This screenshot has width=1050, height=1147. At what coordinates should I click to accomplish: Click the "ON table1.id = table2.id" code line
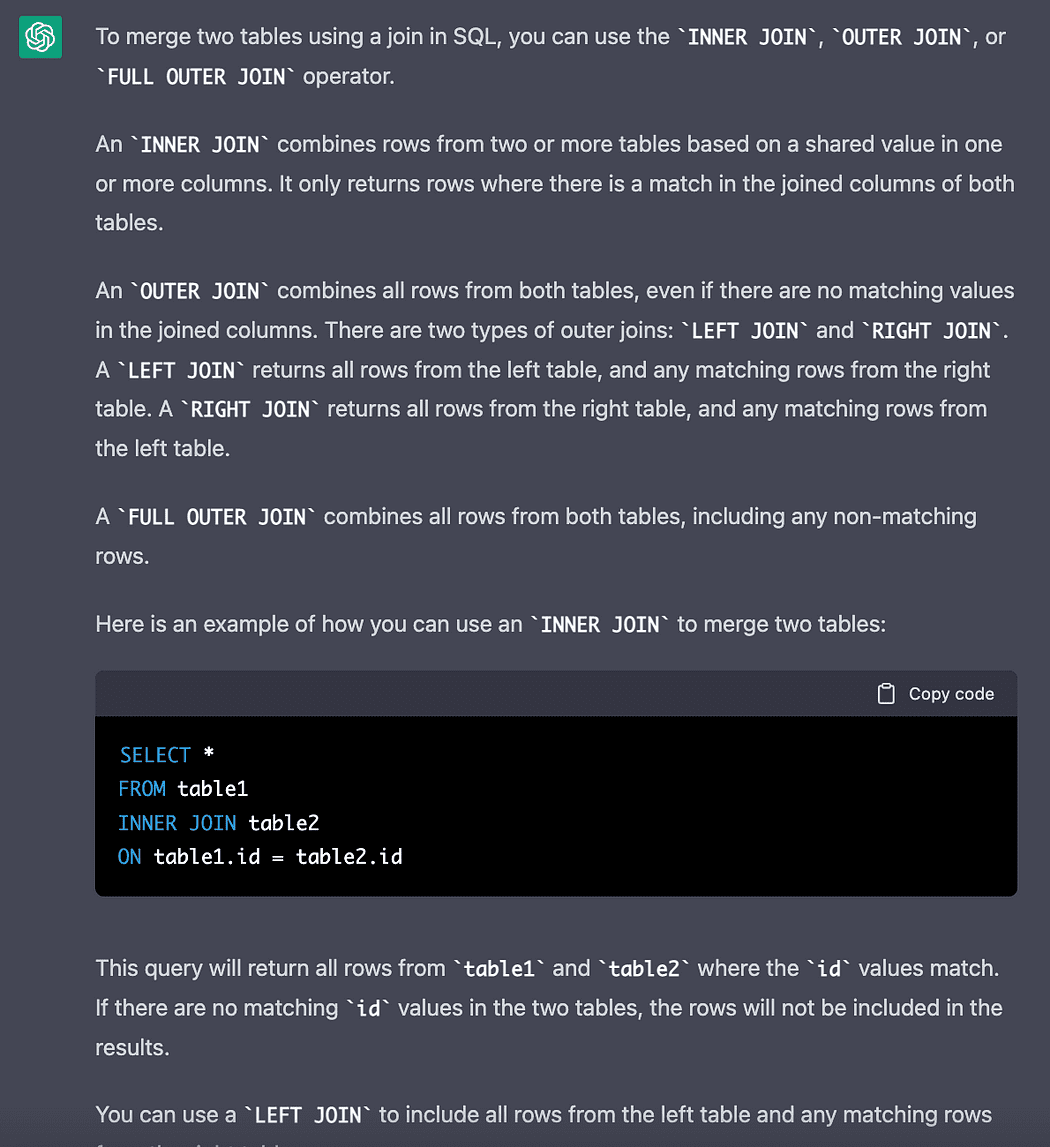coord(260,857)
